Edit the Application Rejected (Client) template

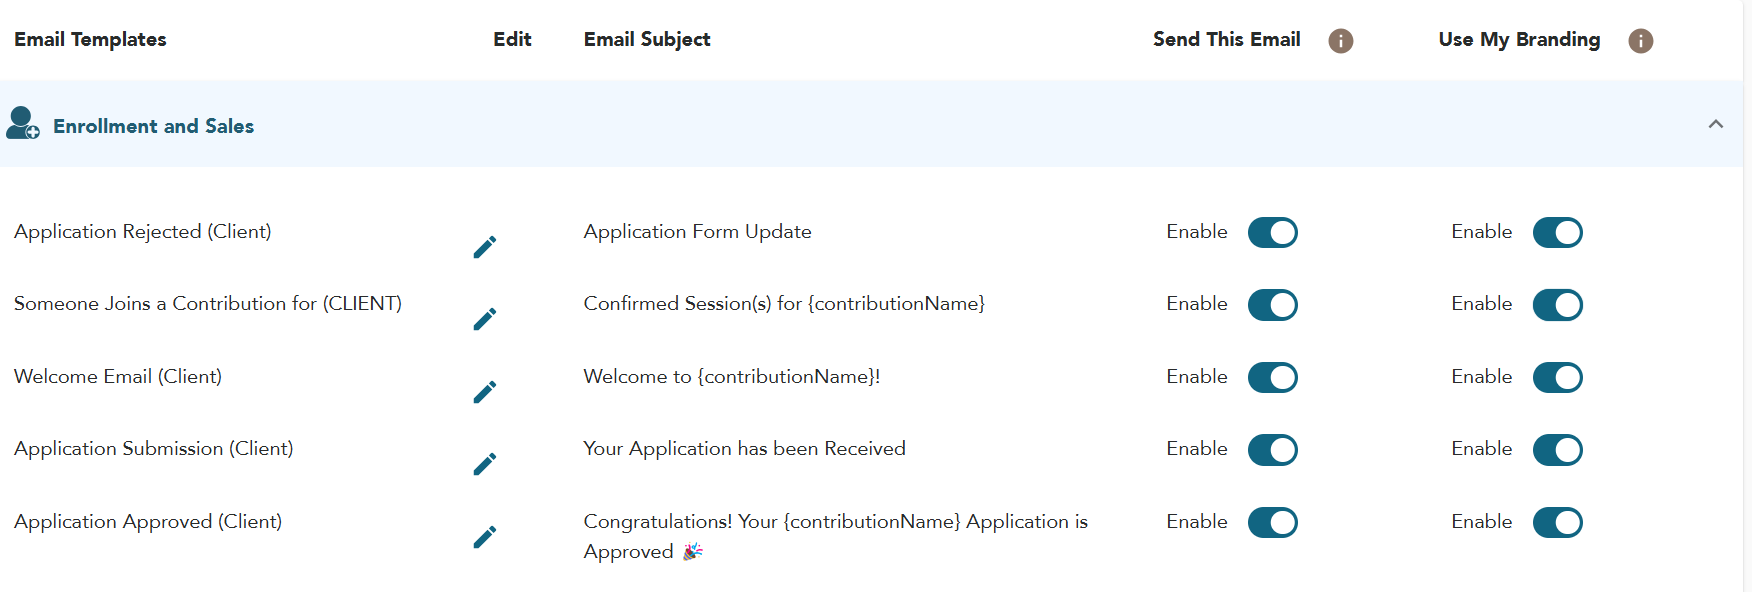[485, 247]
